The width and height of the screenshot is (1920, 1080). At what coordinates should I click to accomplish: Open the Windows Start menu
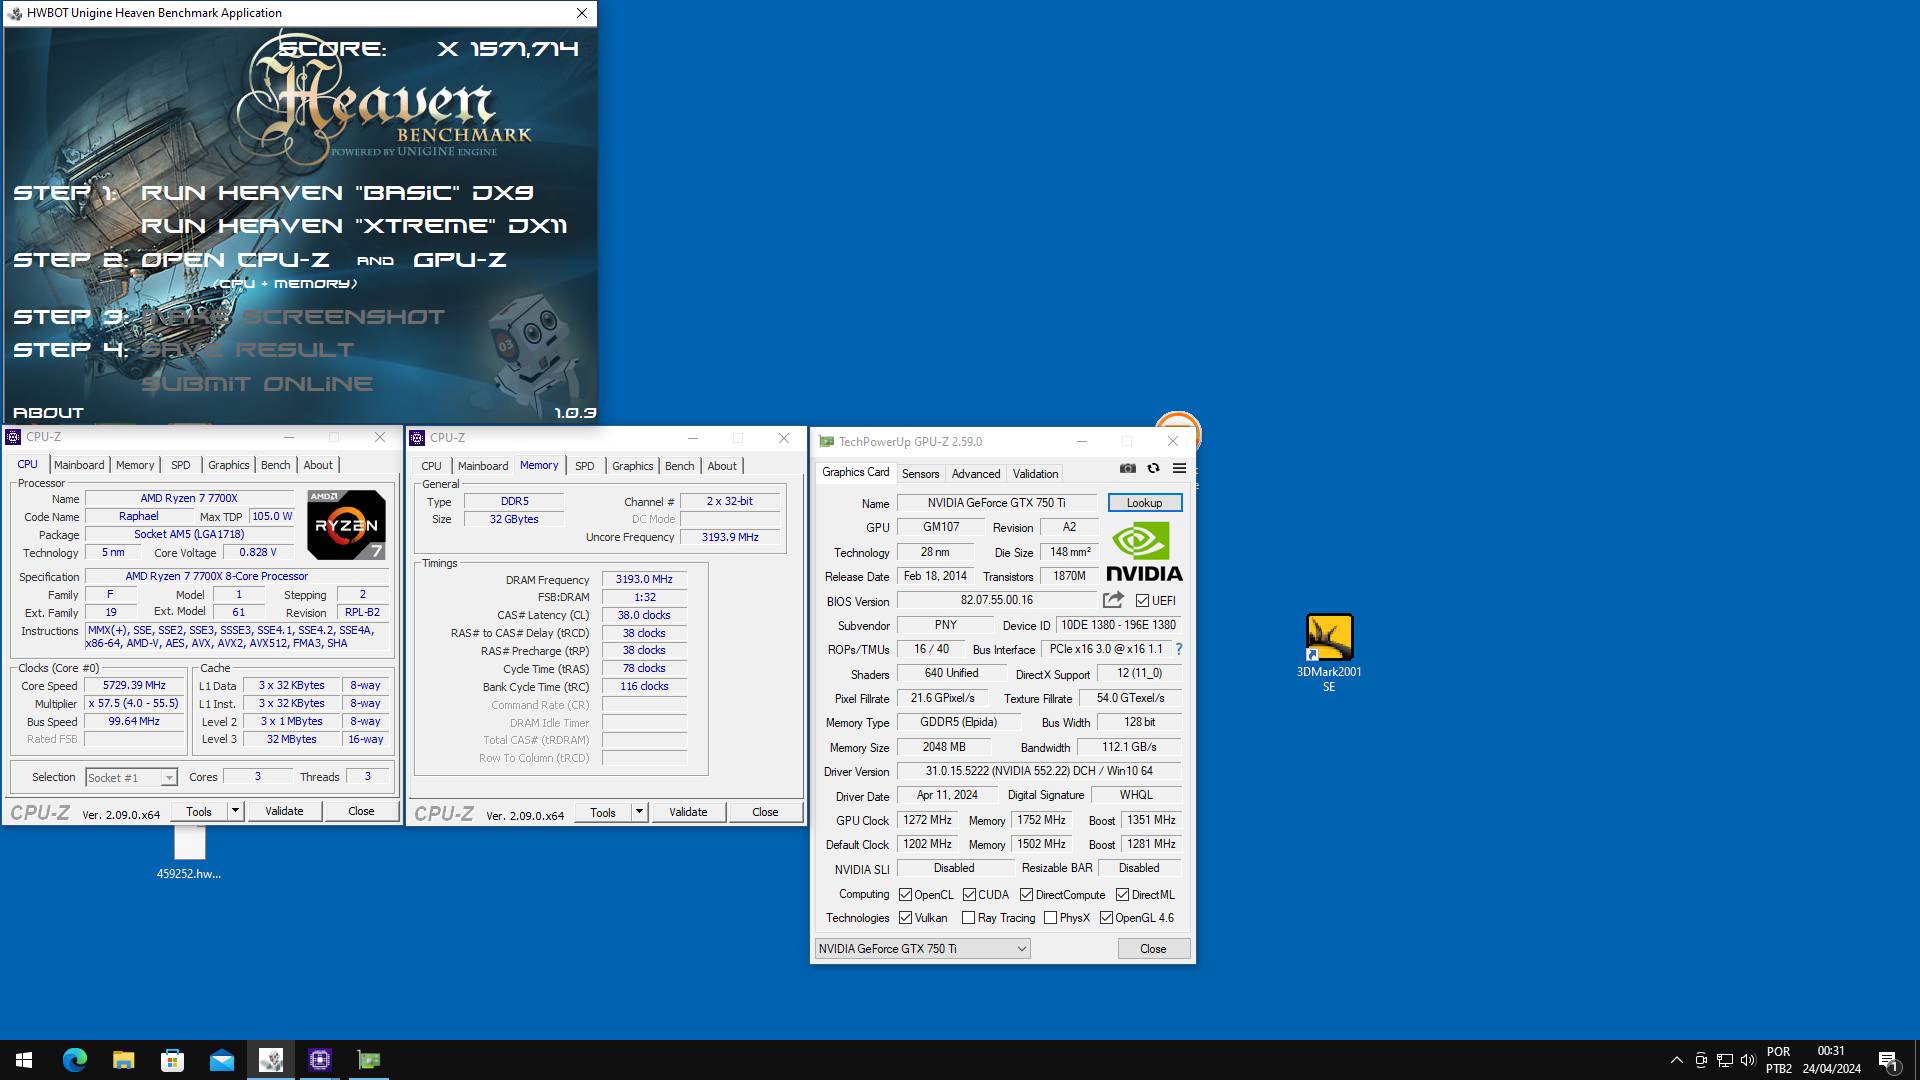point(24,1060)
